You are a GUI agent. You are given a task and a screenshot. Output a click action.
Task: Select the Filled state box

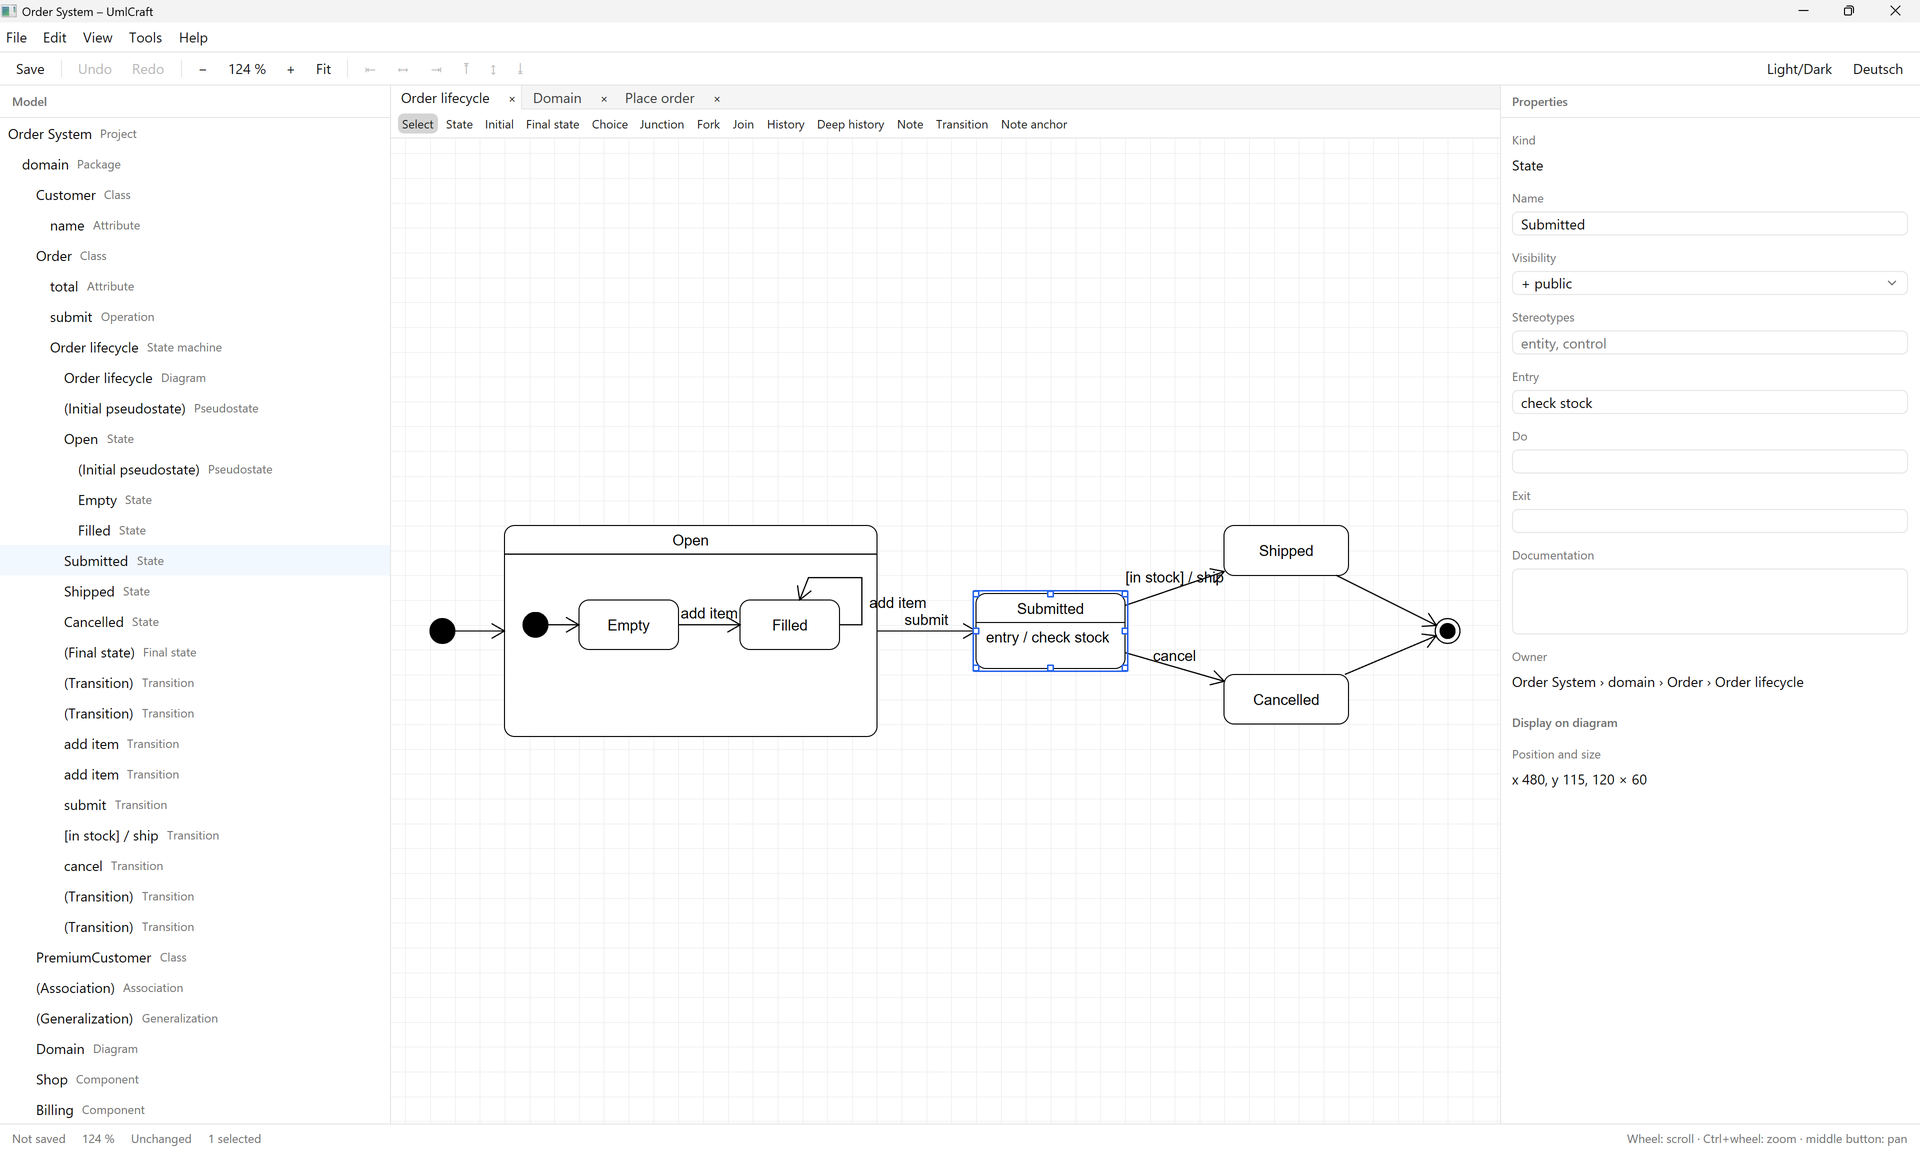(790, 625)
